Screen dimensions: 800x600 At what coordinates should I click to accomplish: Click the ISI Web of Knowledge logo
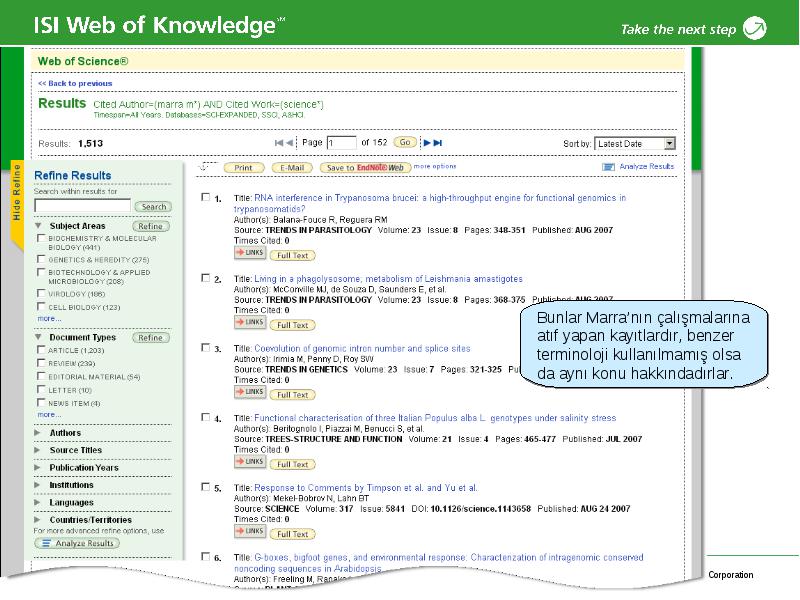159,24
